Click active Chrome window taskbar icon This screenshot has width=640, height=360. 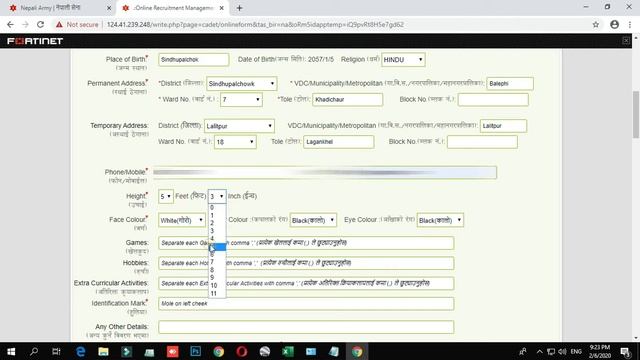357,351
